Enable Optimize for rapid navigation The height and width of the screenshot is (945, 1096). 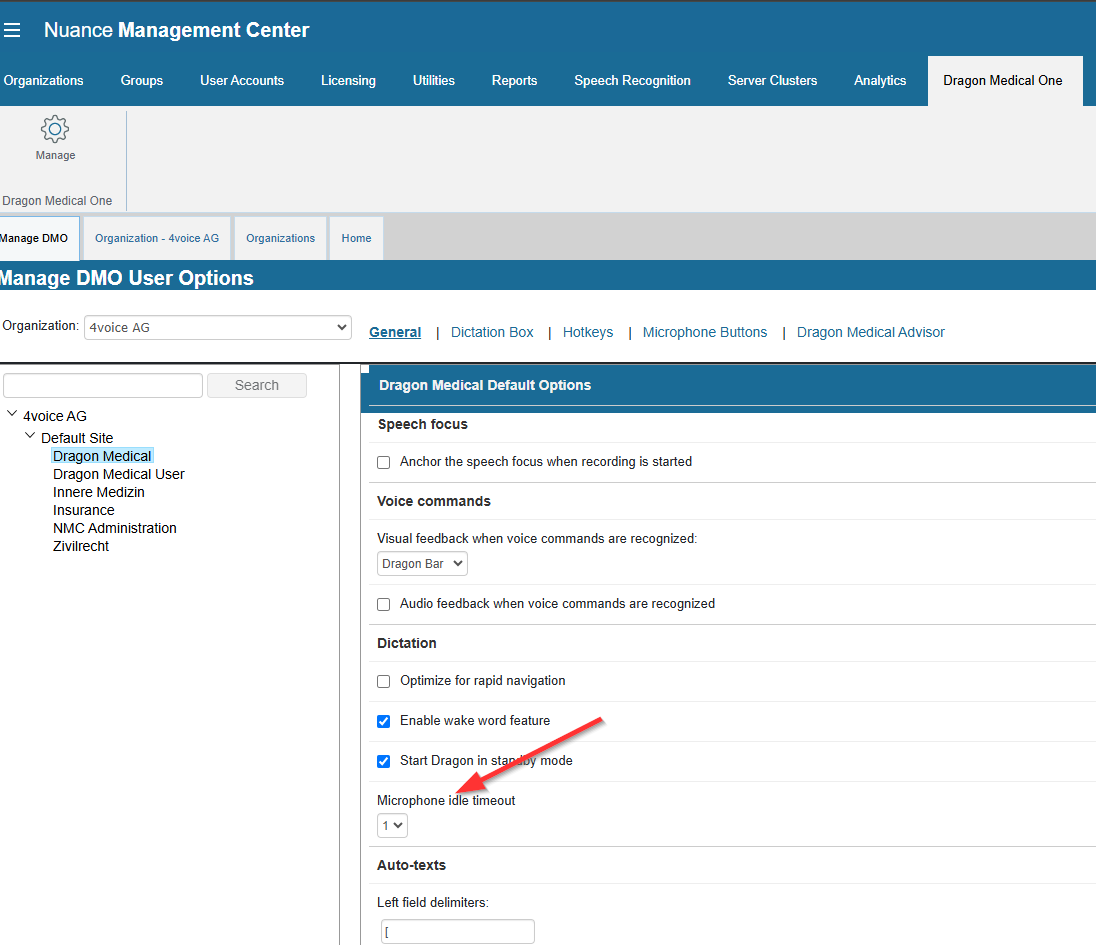click(384, 681)
